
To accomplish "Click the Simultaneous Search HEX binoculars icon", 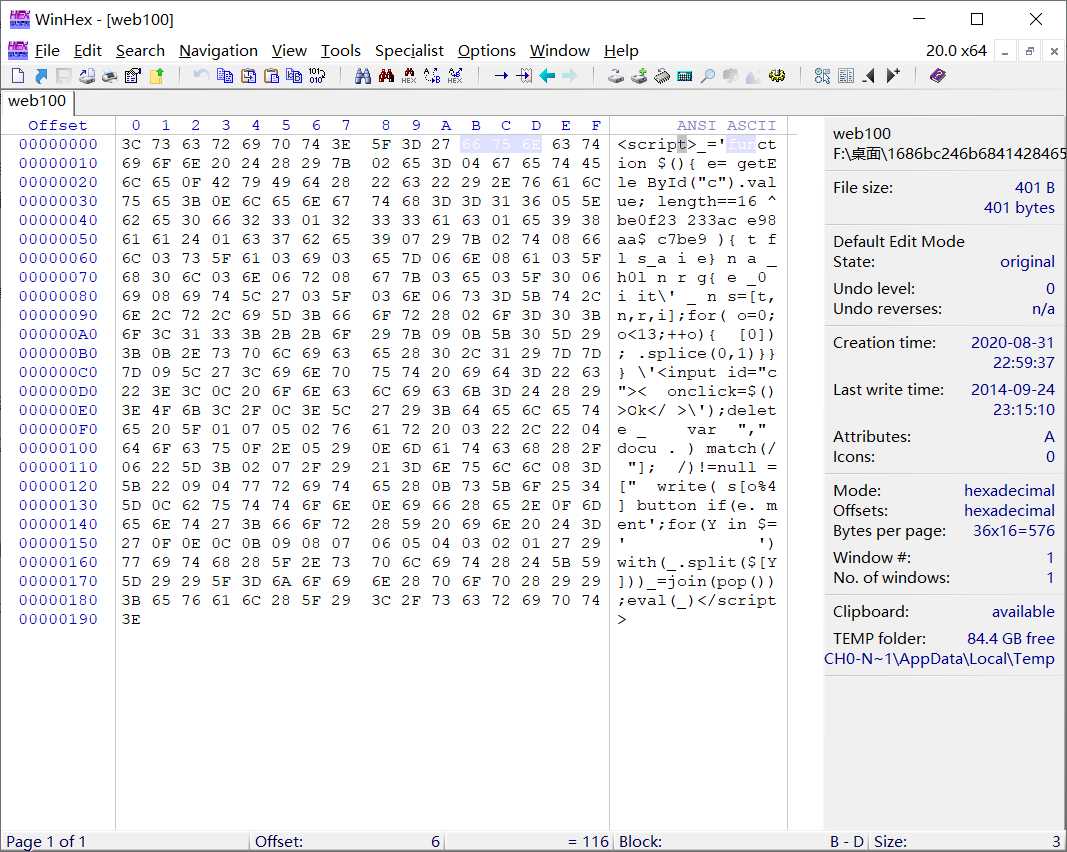I will pos(409,76).
